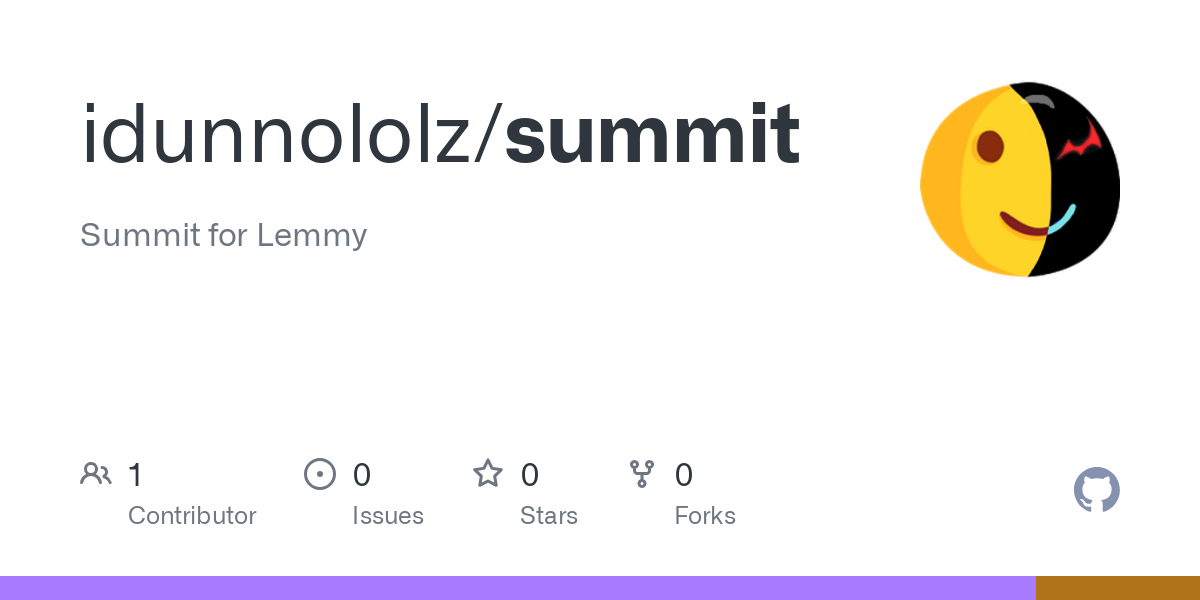Click the brown language bar segment
This screenshot has width=1200, height=600.
click(1117, 588)
